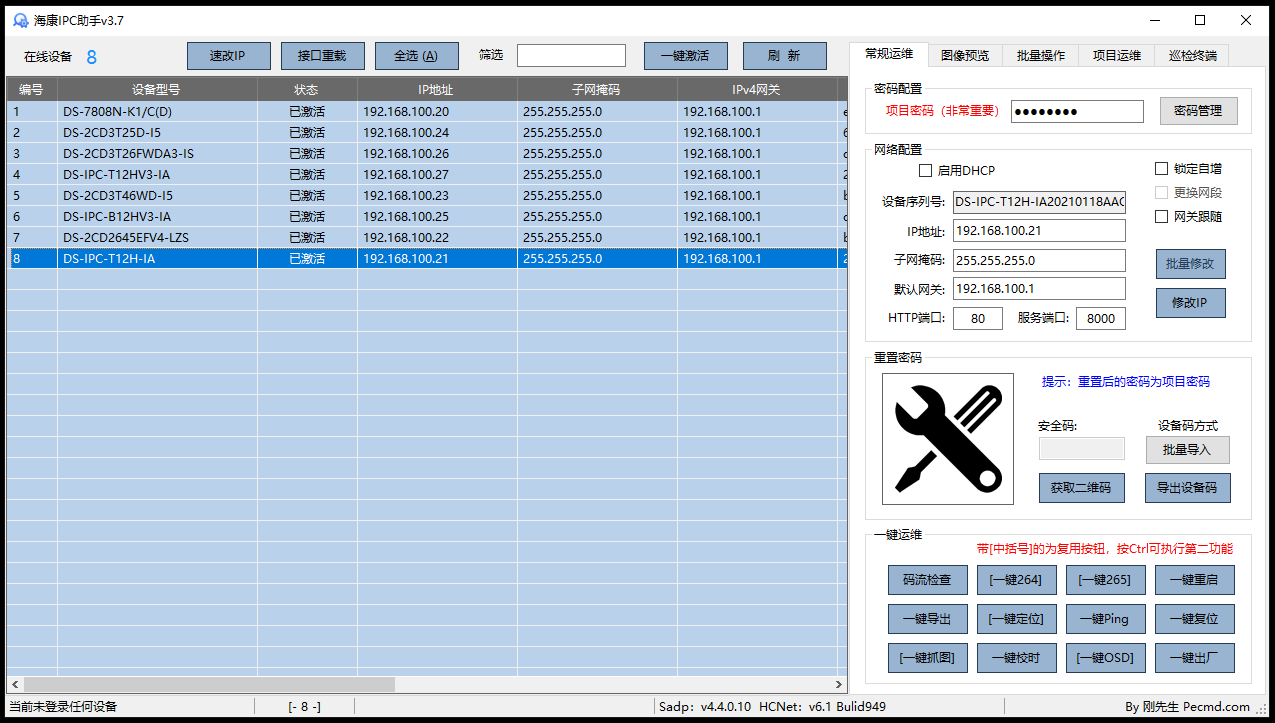Click the IP地址 input field
1275x723 pixels.
[x=1039, y=231]
